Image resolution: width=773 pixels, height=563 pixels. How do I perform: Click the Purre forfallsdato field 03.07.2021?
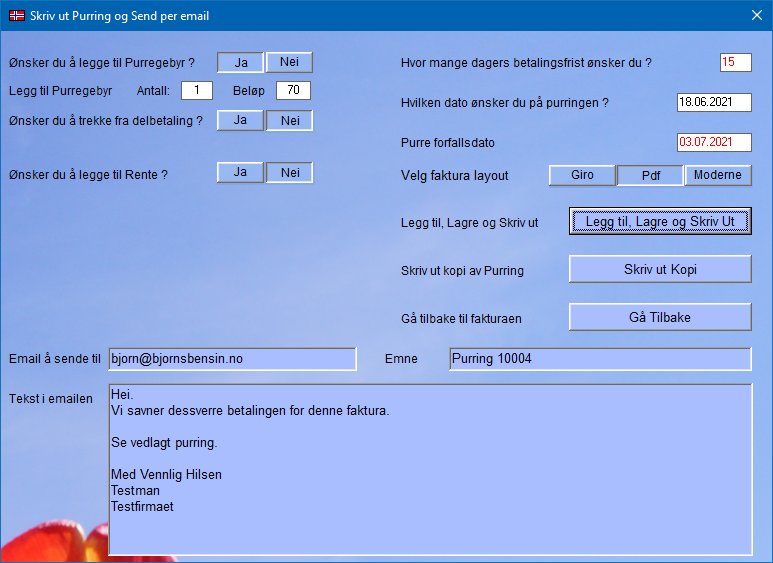pyautogui.click(x=714, y=142)
